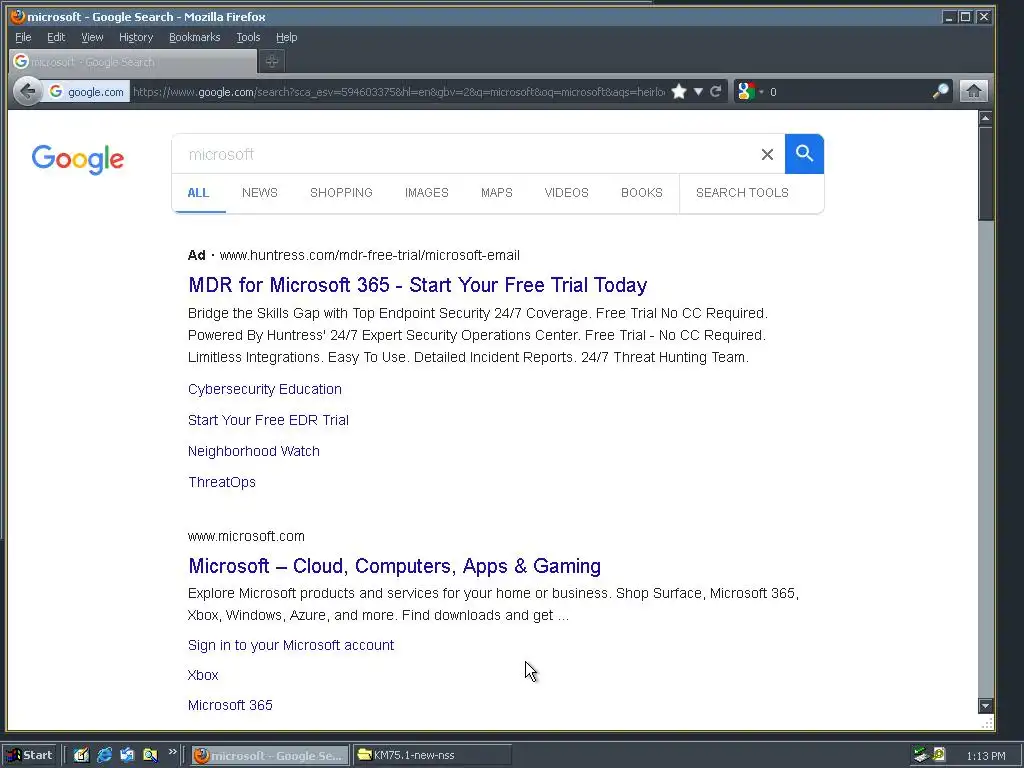Screen dimensions: 1024x768
Task: Open the ThreatOps link
Action: coord(222,482)
